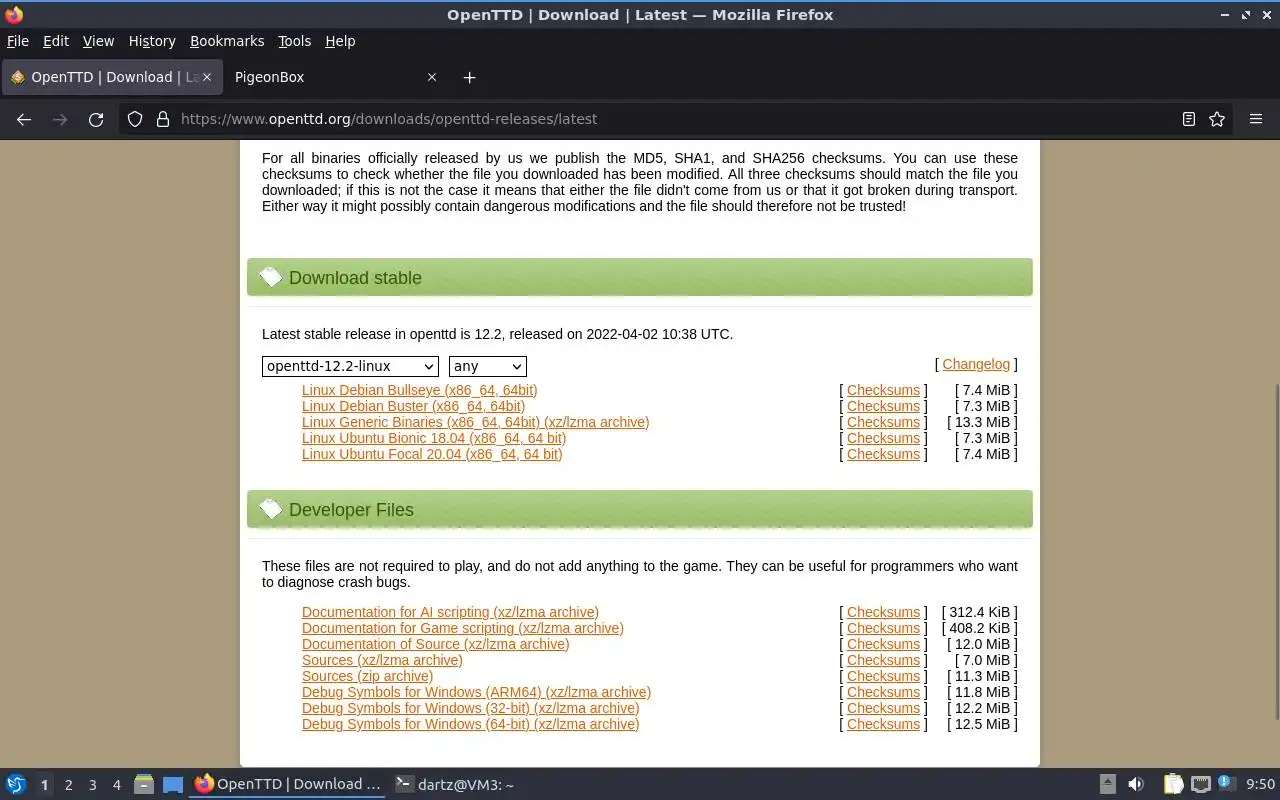Open the View menu
Screen dimensions: 1280x800
(98, 41)
